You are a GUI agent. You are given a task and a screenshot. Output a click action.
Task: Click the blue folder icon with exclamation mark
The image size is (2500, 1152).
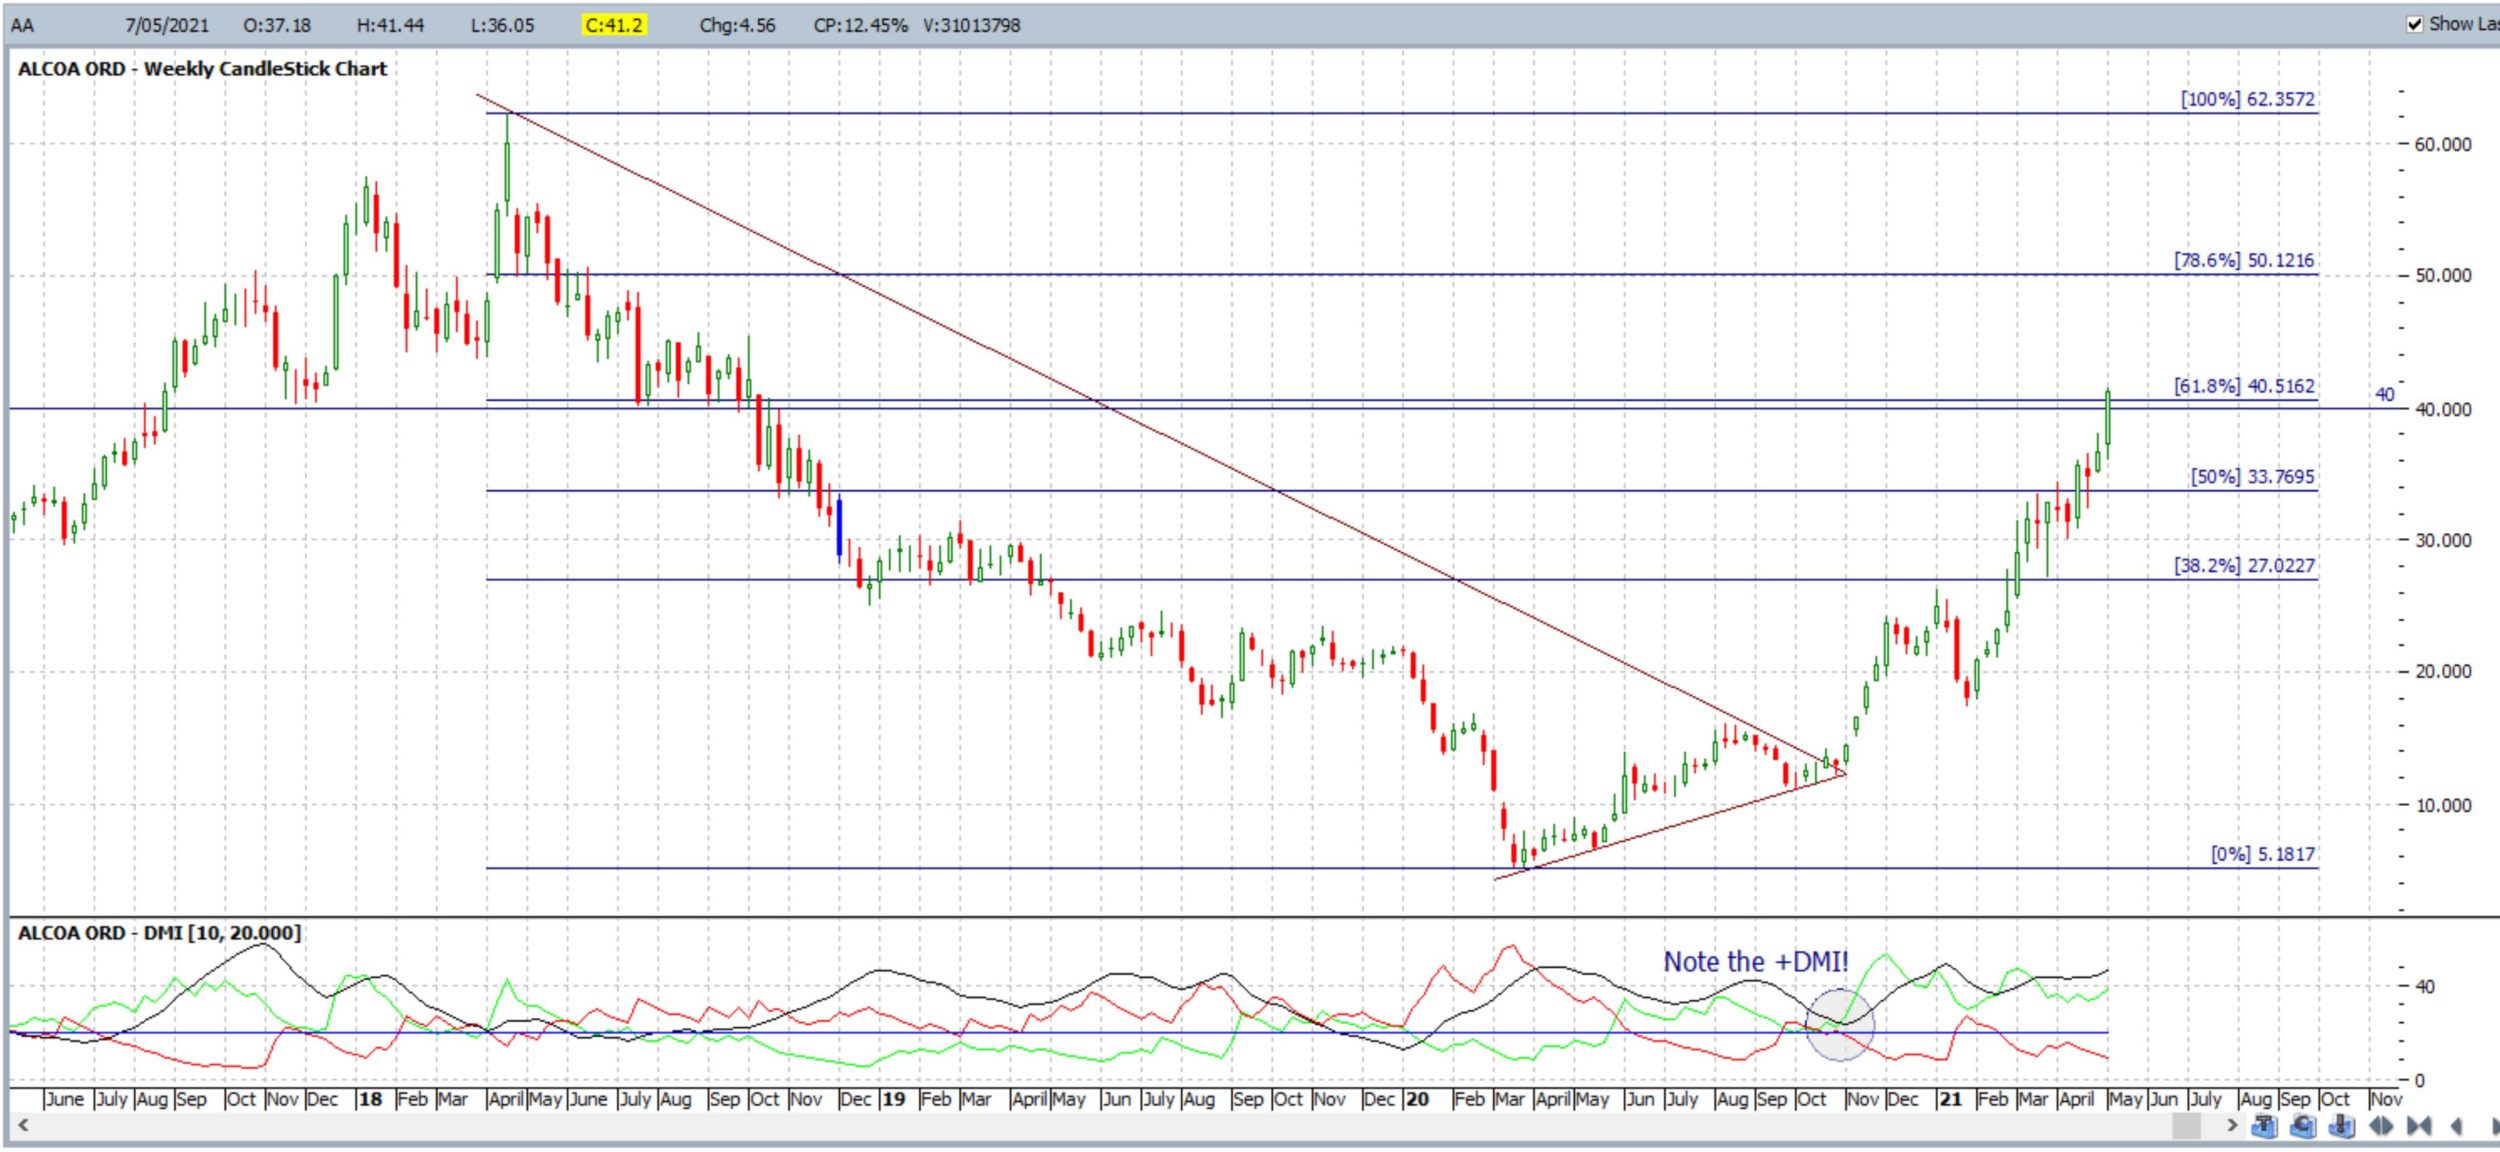(x=2341, y=1125)
